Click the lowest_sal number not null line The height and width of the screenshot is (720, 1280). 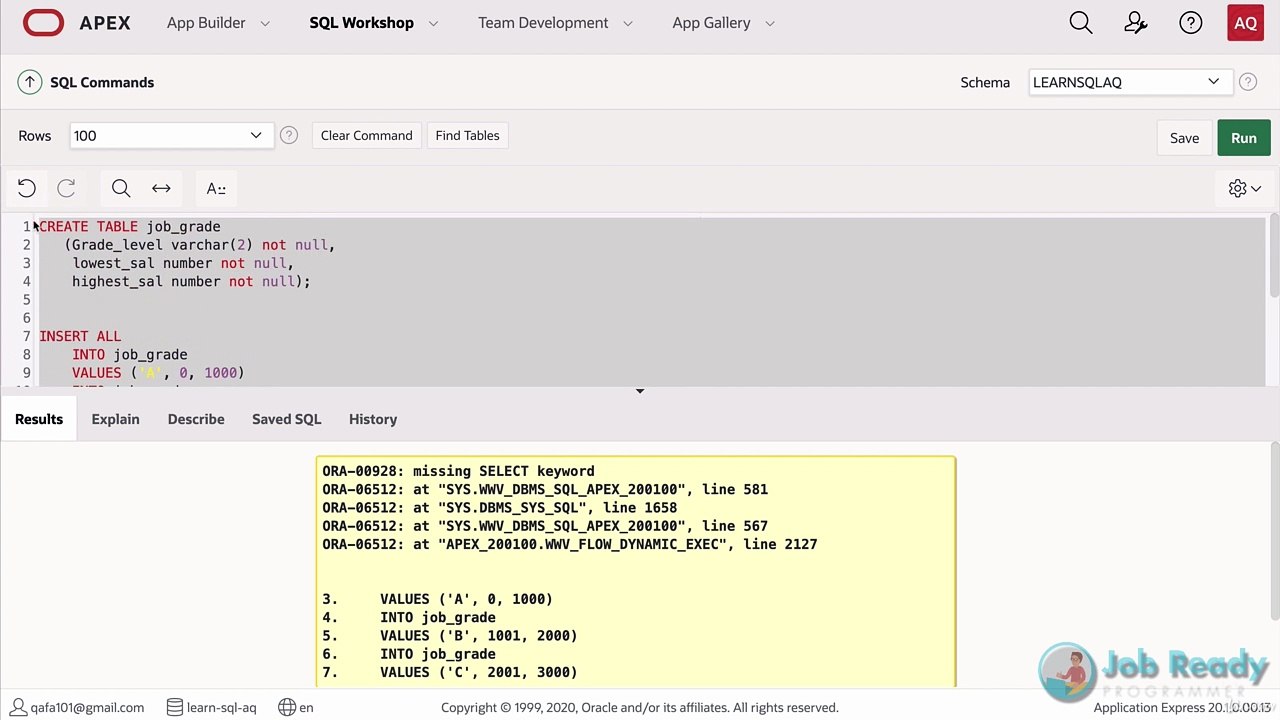coord(183,263)
